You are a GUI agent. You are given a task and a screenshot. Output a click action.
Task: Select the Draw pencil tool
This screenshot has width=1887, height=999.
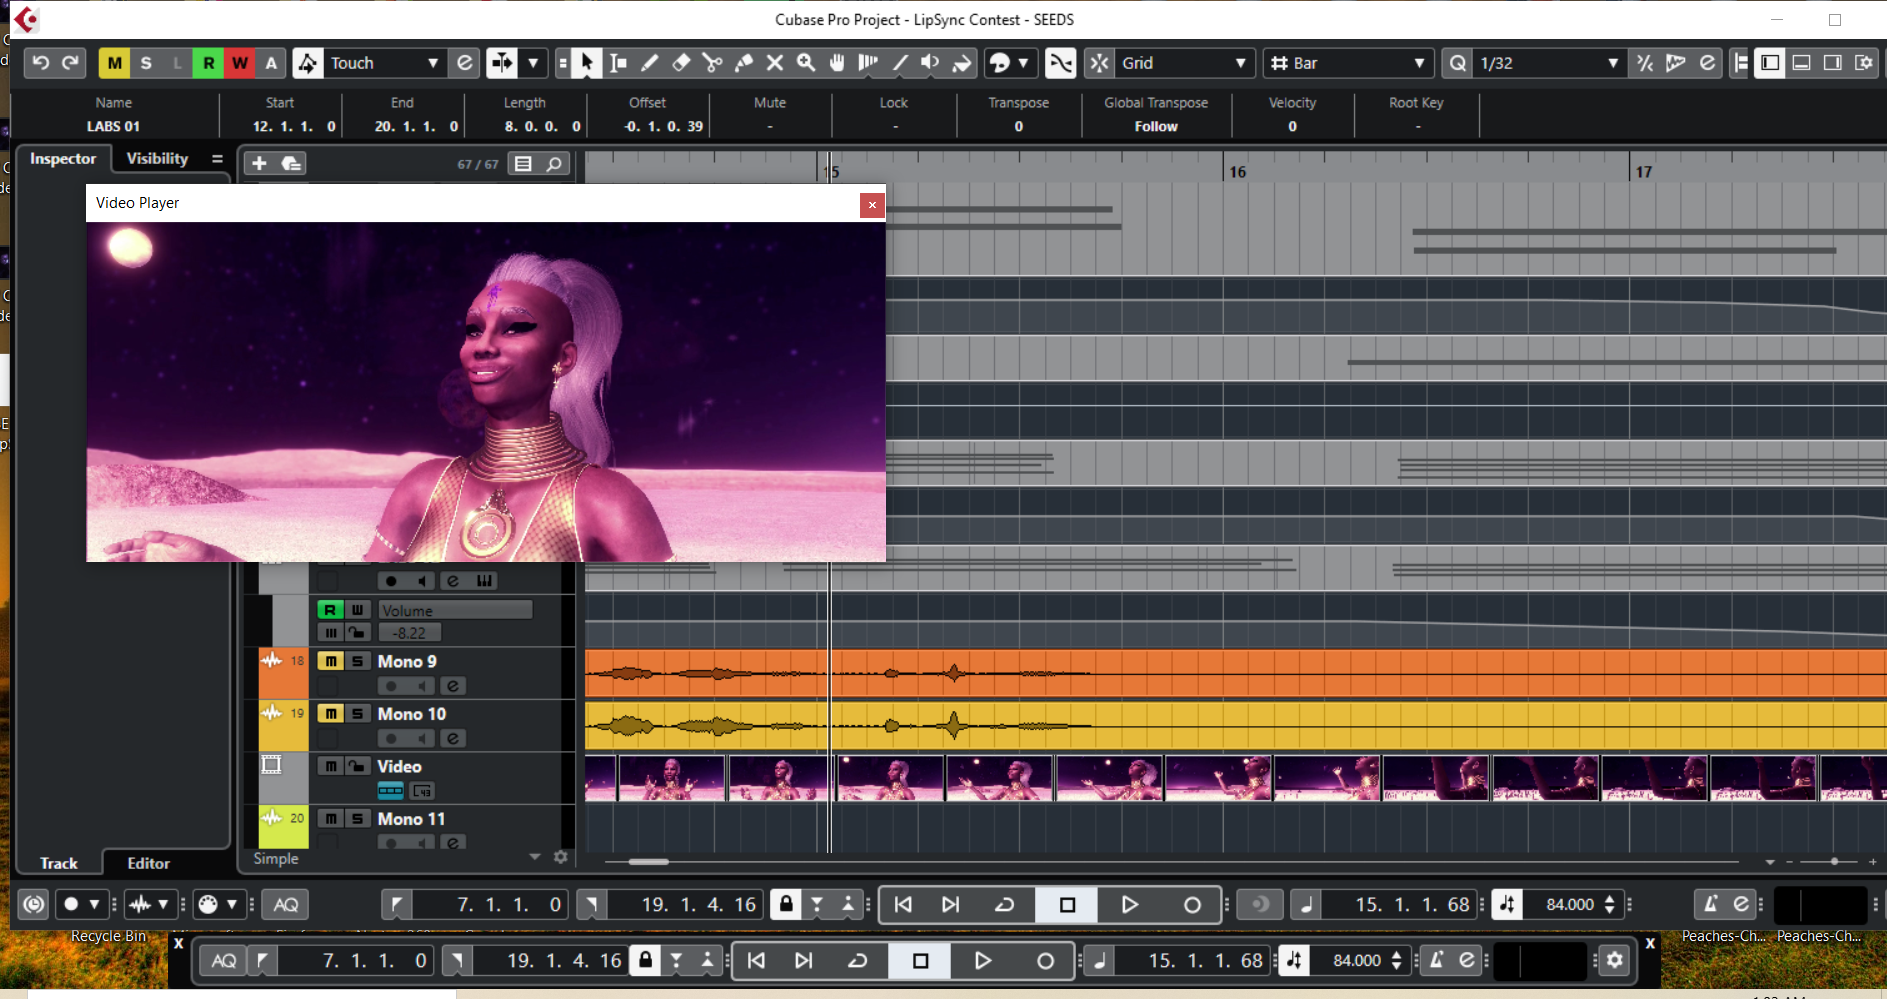(x=650, y=63)
